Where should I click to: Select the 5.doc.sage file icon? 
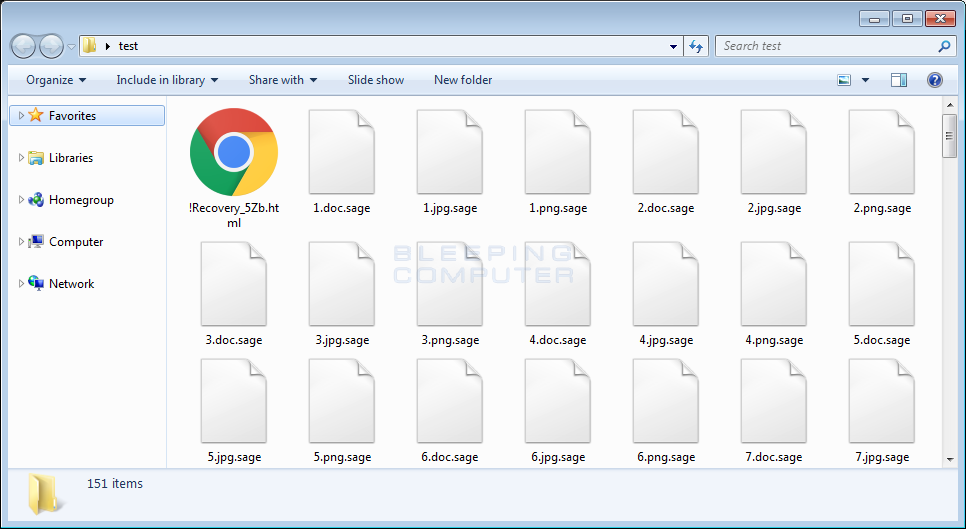(x=882, y=284)
